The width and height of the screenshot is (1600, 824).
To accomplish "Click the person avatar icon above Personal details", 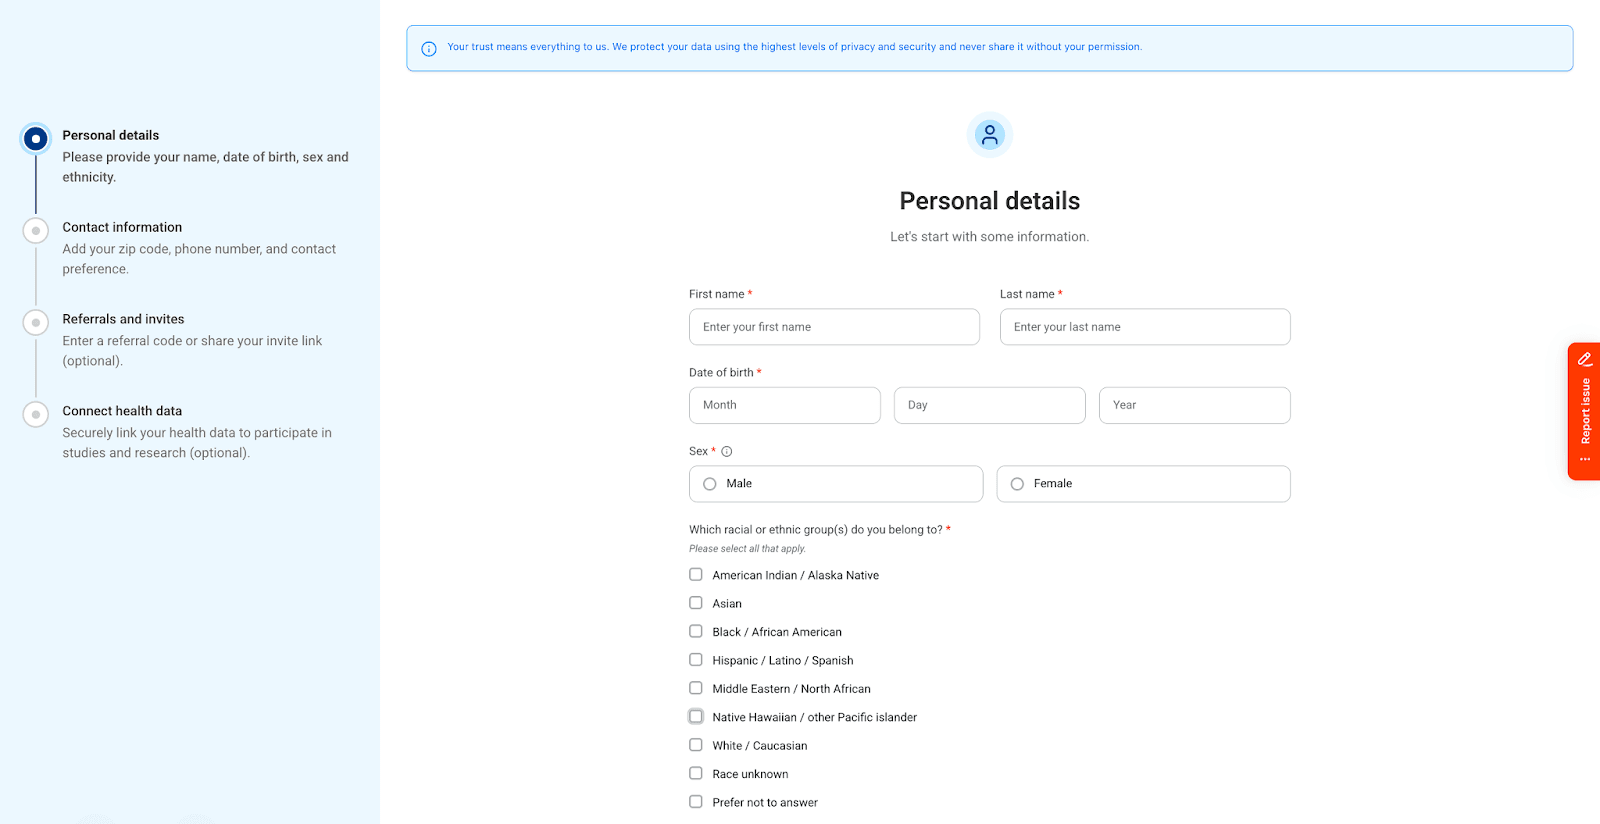I will [988, 134].
